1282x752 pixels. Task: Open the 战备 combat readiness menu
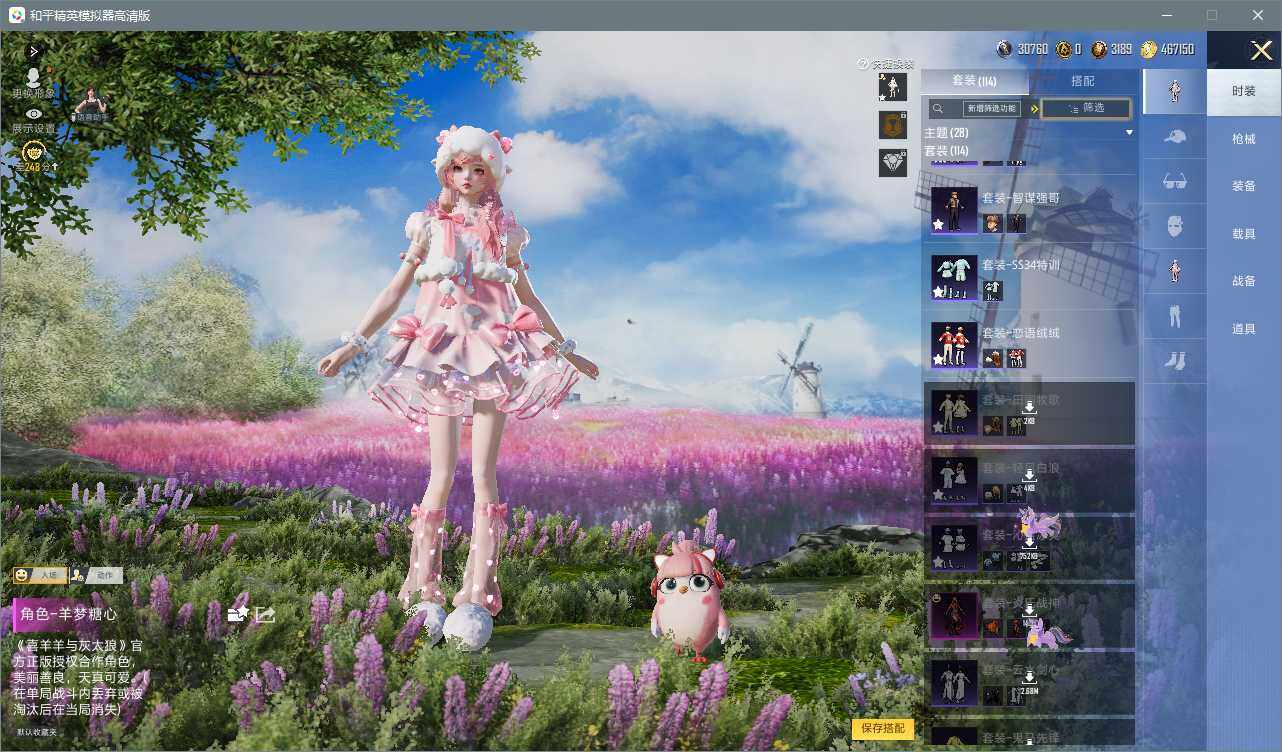(x=1244, y=281)
